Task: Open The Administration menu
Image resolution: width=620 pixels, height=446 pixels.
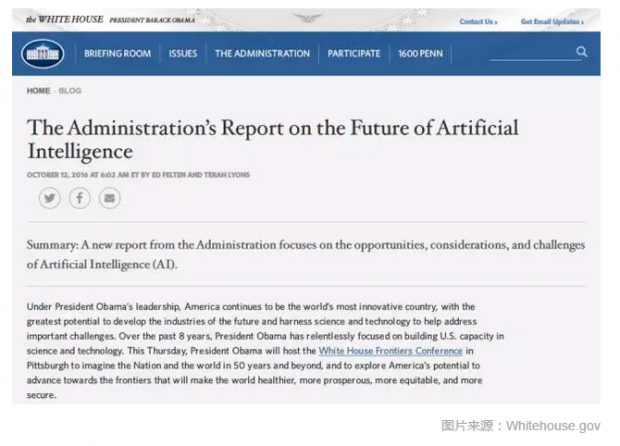Action: pyautogui.click(x=262, y=54)
